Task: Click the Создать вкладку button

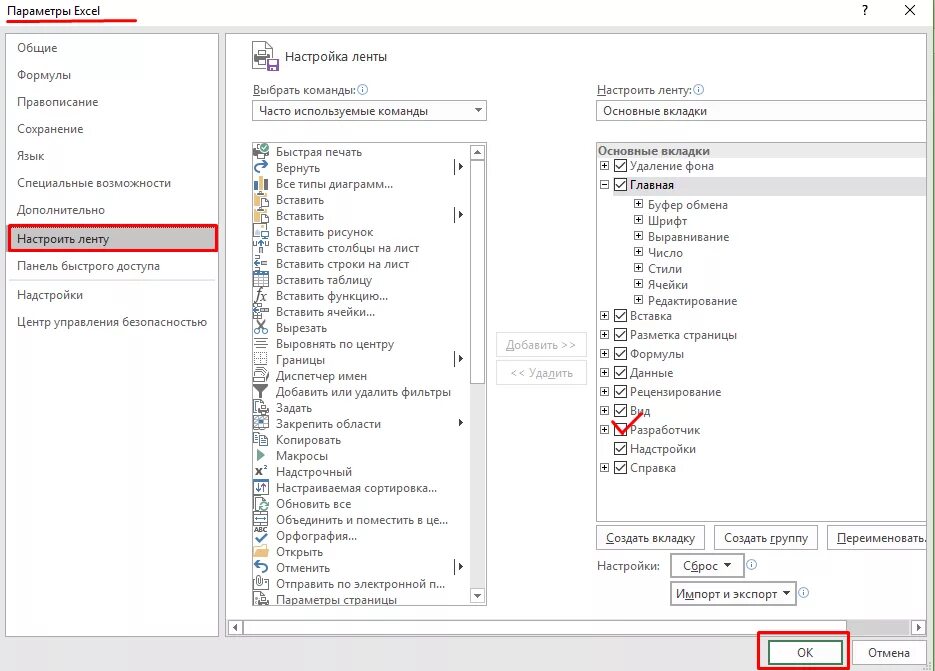Action: 650,538
